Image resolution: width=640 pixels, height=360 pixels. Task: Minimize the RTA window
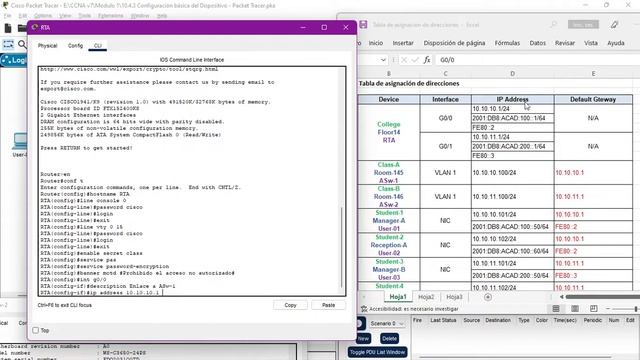tap(303, 27)
